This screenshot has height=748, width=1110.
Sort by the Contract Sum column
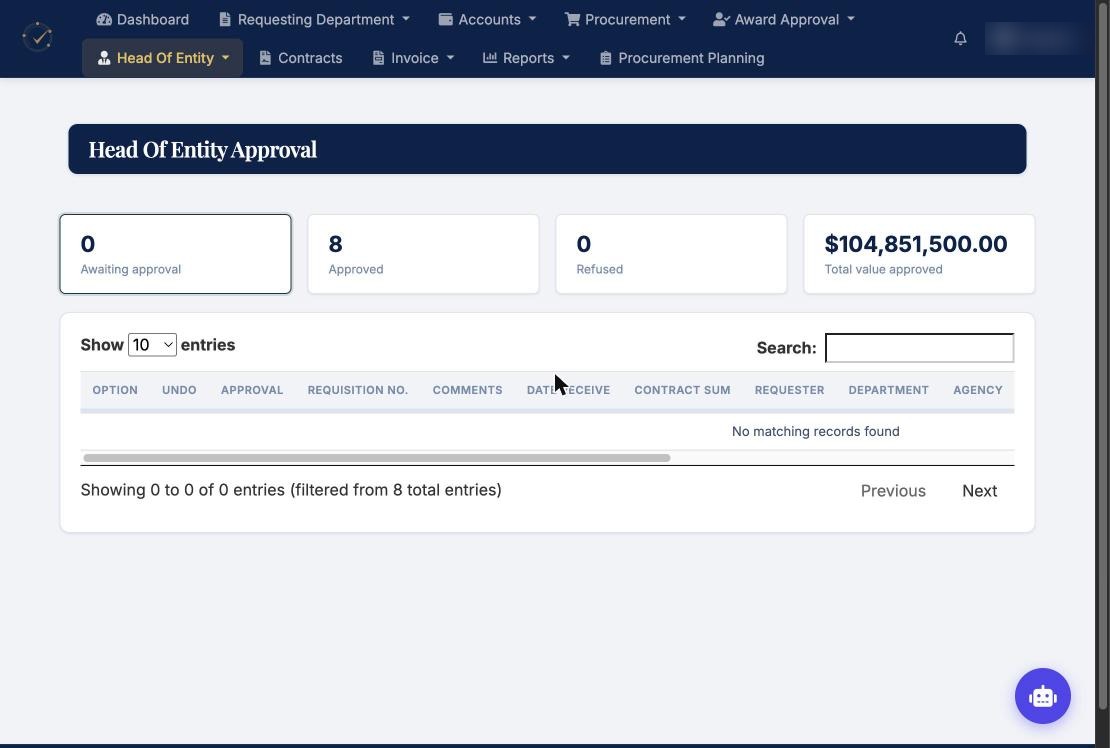(x=682, y=390)
